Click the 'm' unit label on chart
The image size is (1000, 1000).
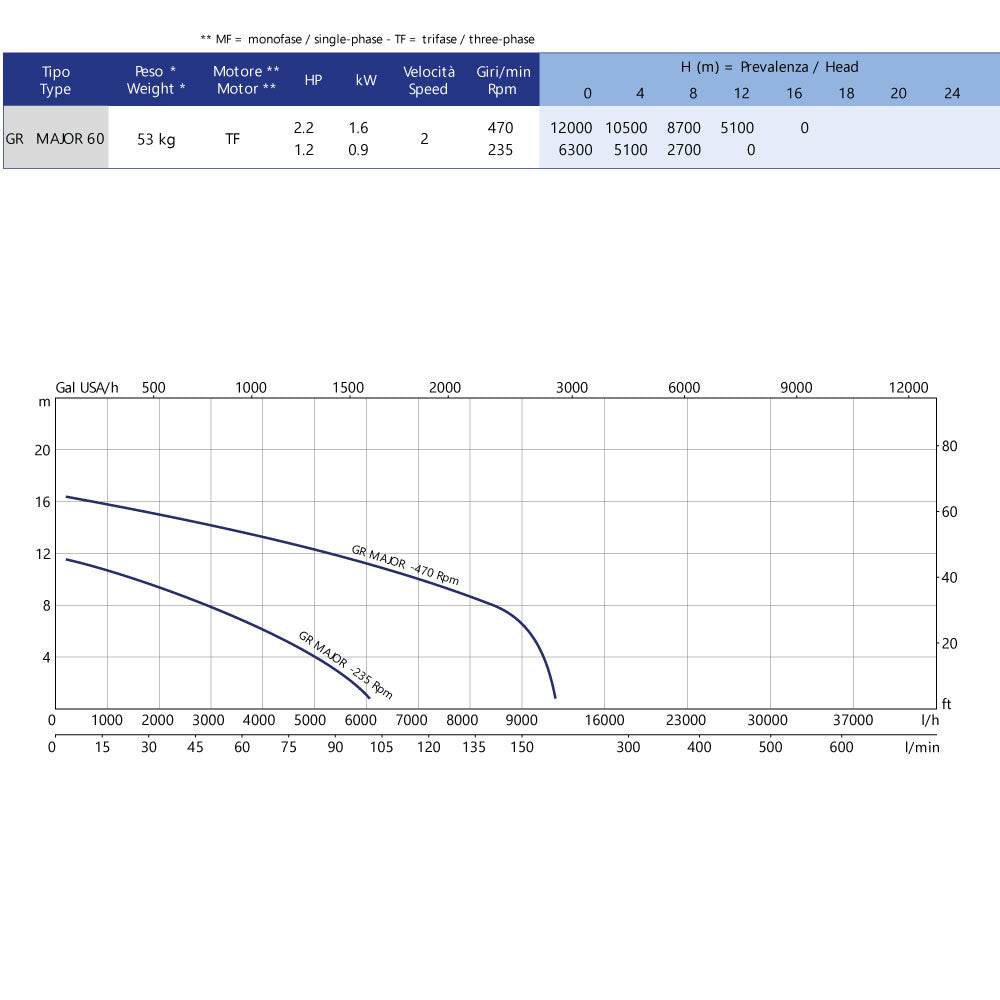44,402
